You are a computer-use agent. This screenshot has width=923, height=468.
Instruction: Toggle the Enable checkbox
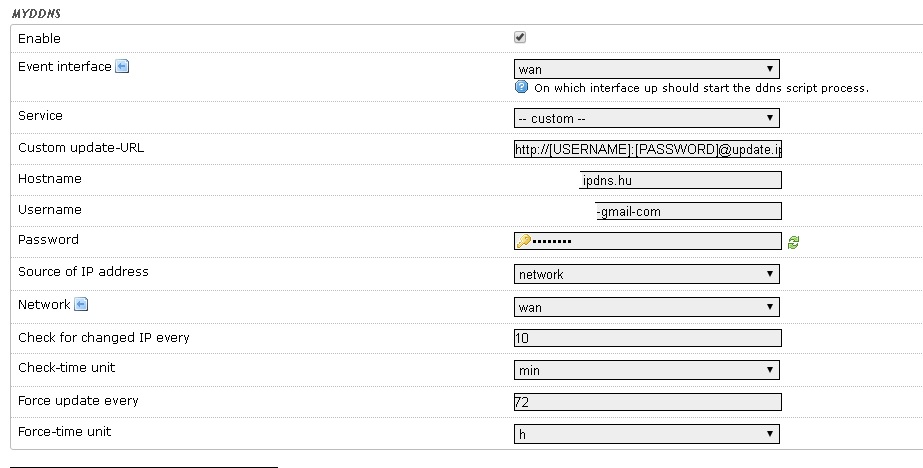520,38
